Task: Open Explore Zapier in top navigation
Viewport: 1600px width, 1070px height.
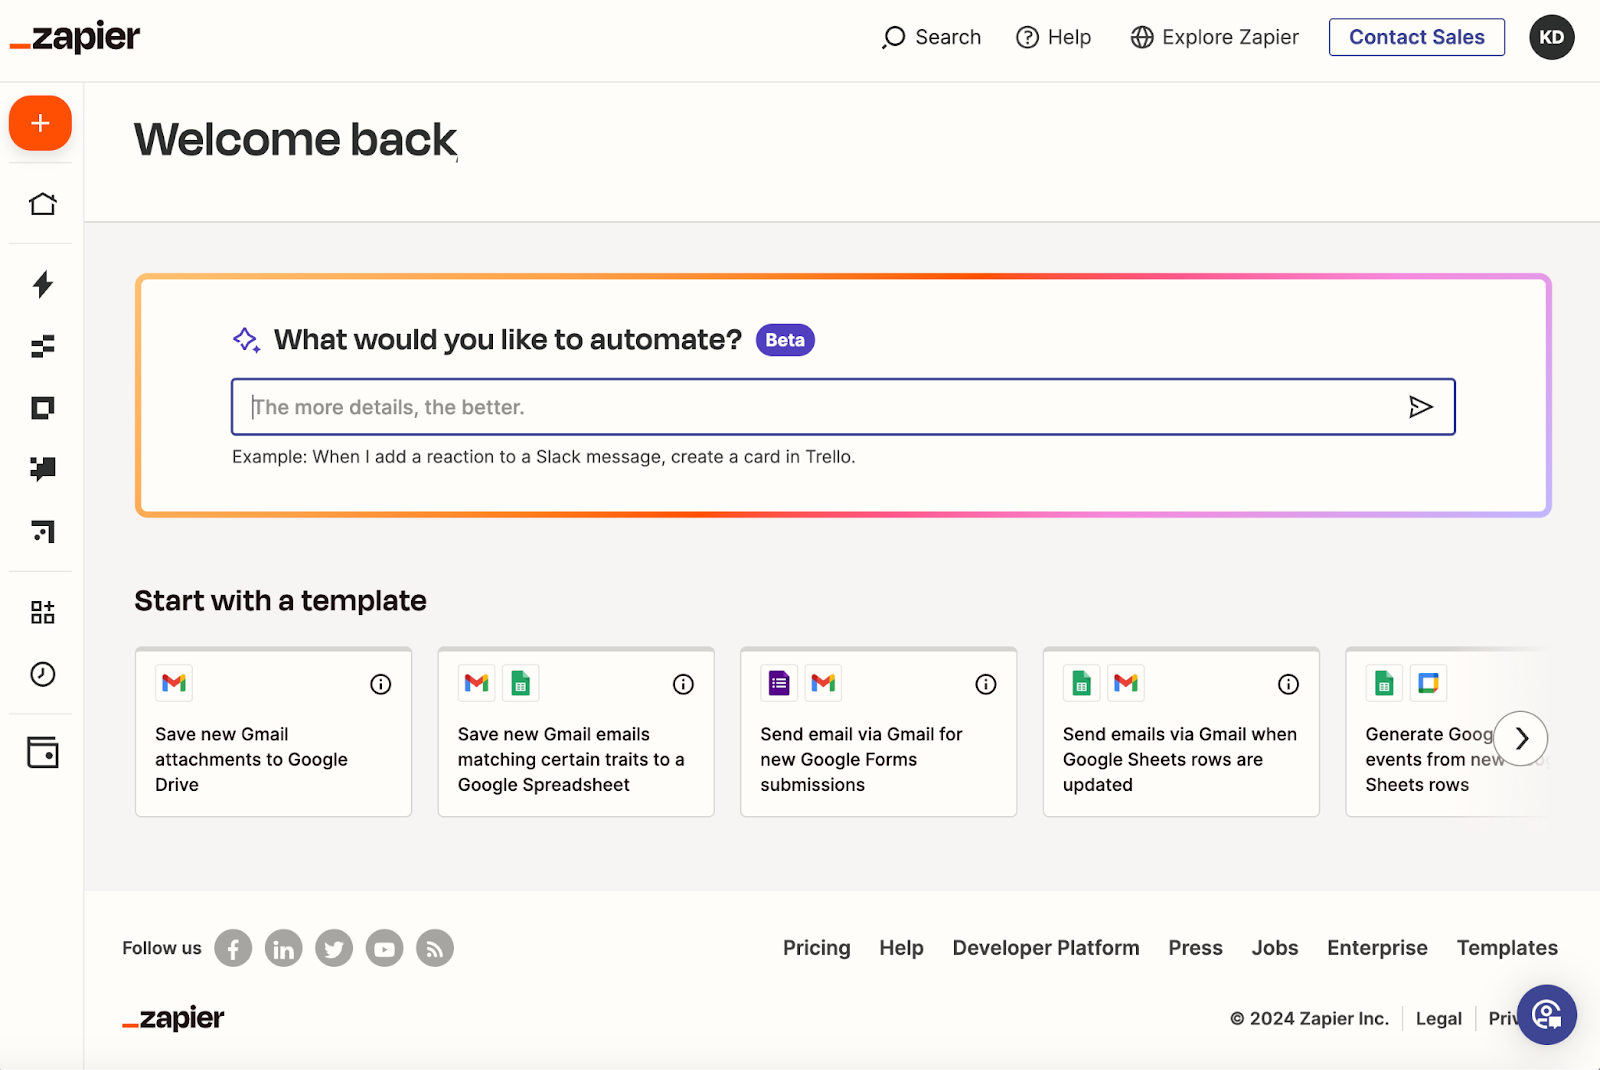Action: (1214, 37)
